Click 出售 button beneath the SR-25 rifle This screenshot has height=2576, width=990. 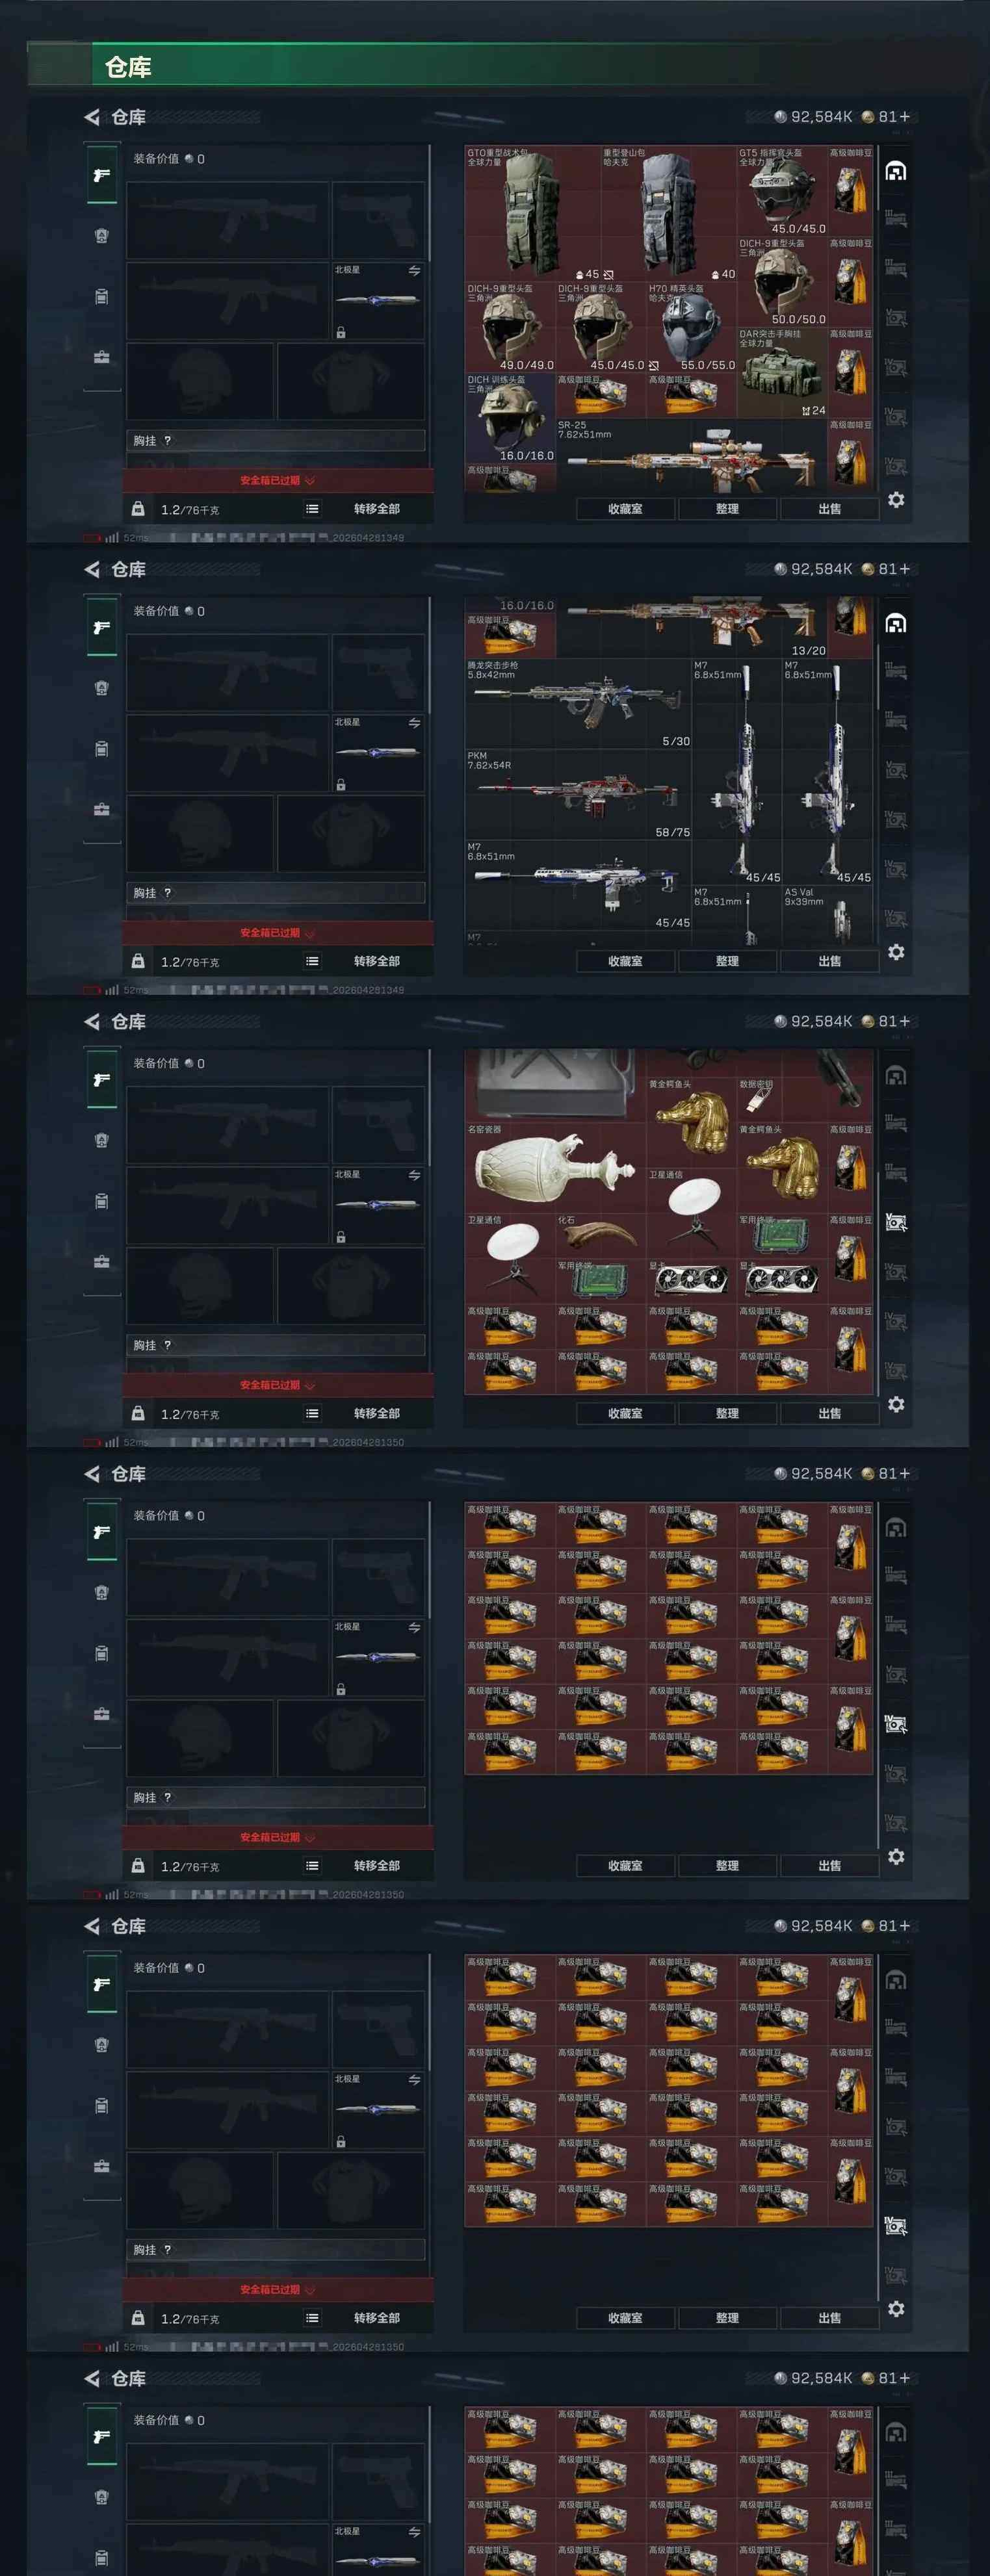[829, 509]
